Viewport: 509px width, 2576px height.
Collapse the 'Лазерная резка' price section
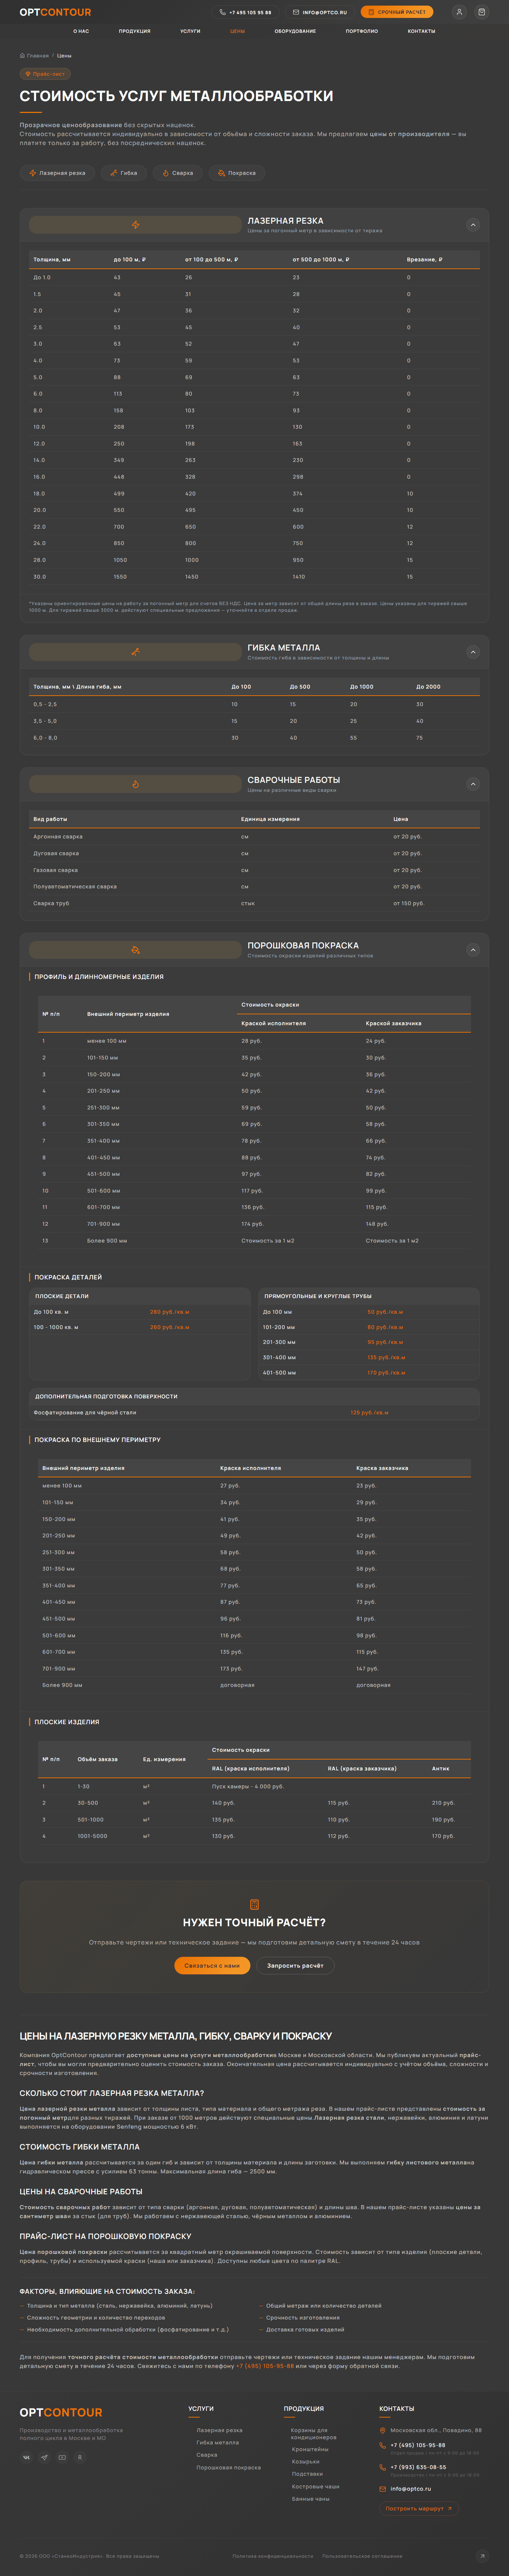click(x=473, y=225)
